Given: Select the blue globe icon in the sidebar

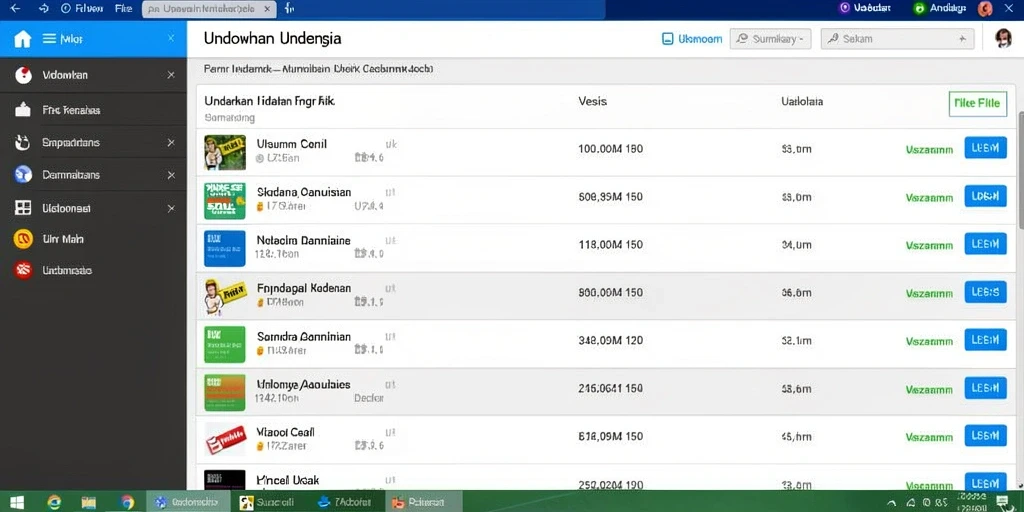Looking at the screenshot, I should point(24,174).
